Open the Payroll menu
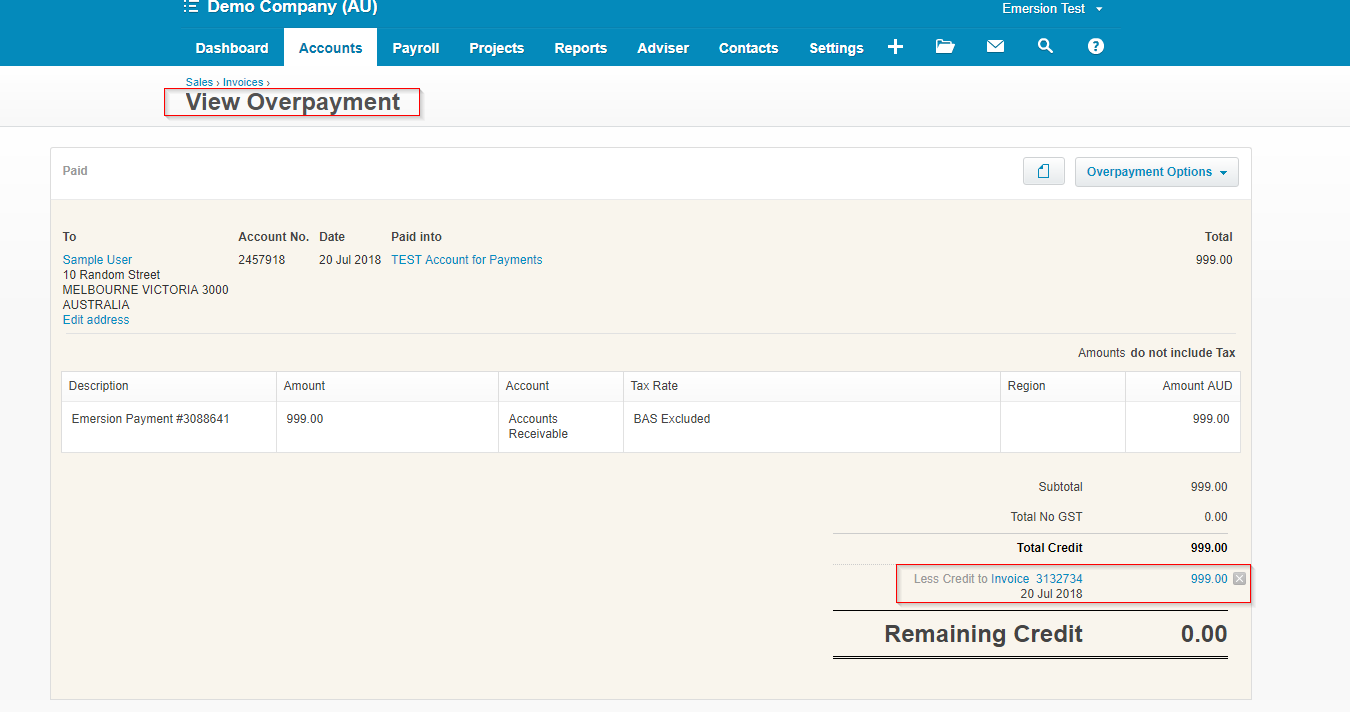 pos(415,48)
